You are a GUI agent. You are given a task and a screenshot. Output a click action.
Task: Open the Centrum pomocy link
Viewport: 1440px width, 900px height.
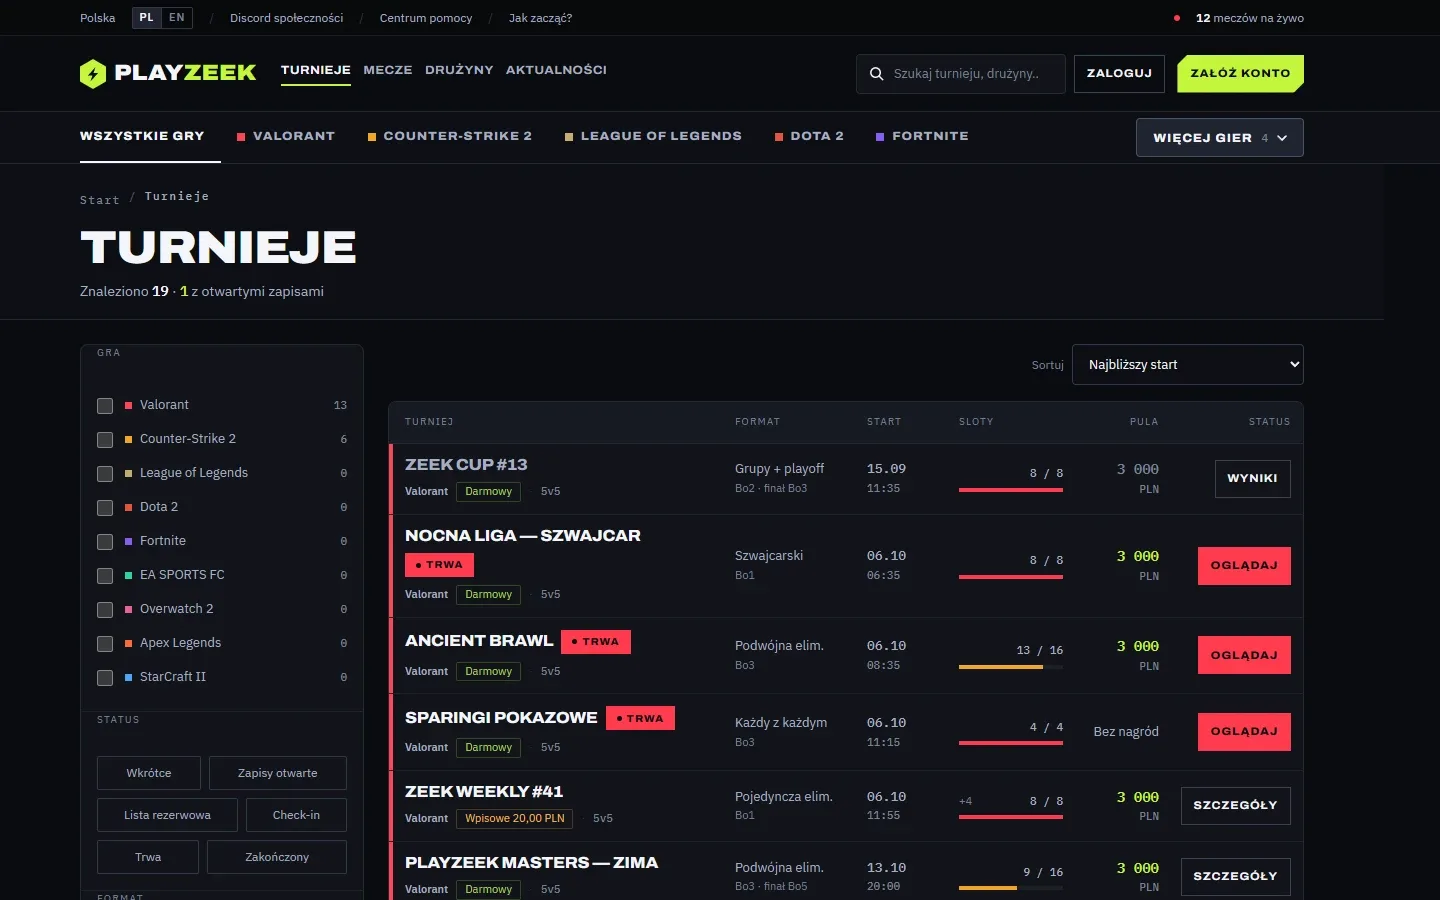[x=426, y=18]
